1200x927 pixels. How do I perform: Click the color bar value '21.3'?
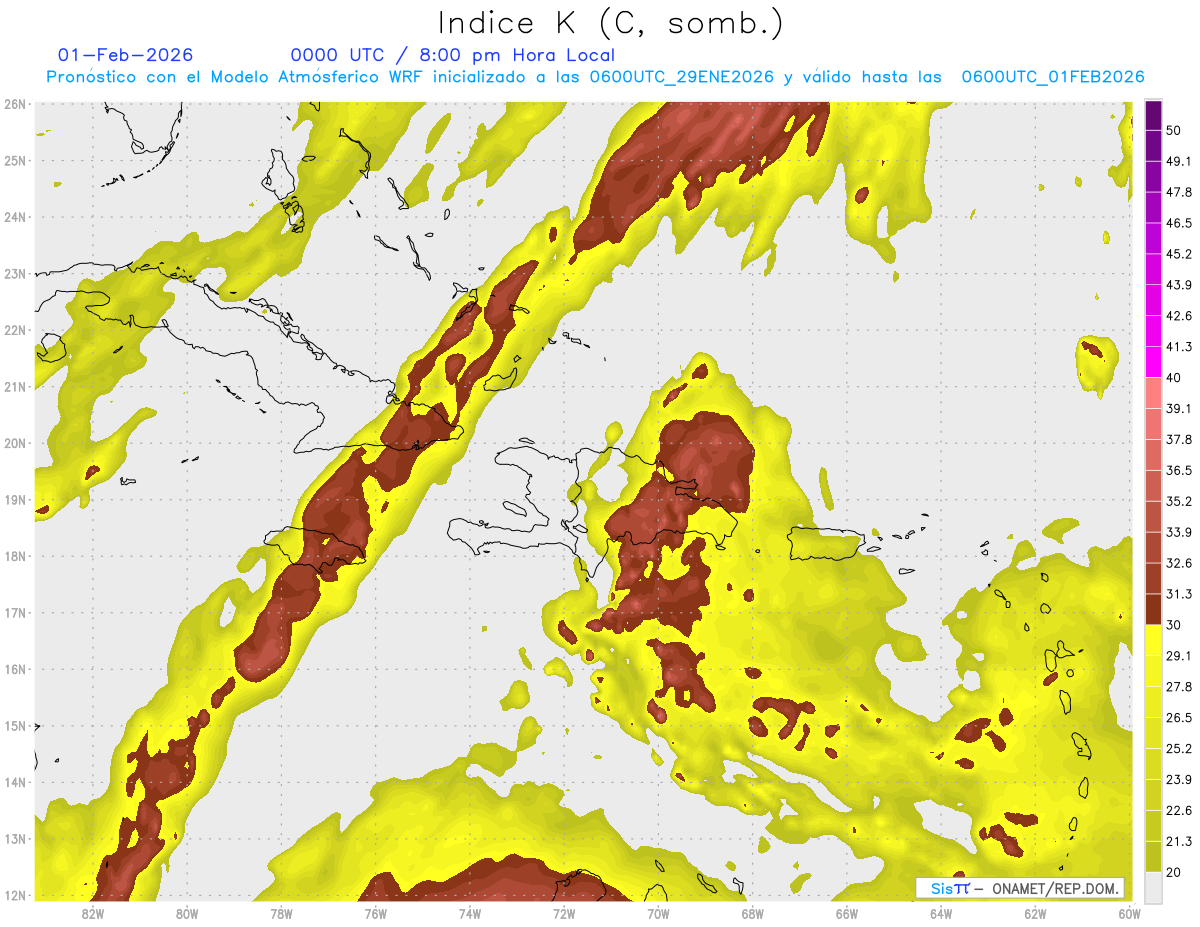point(1179,842)
